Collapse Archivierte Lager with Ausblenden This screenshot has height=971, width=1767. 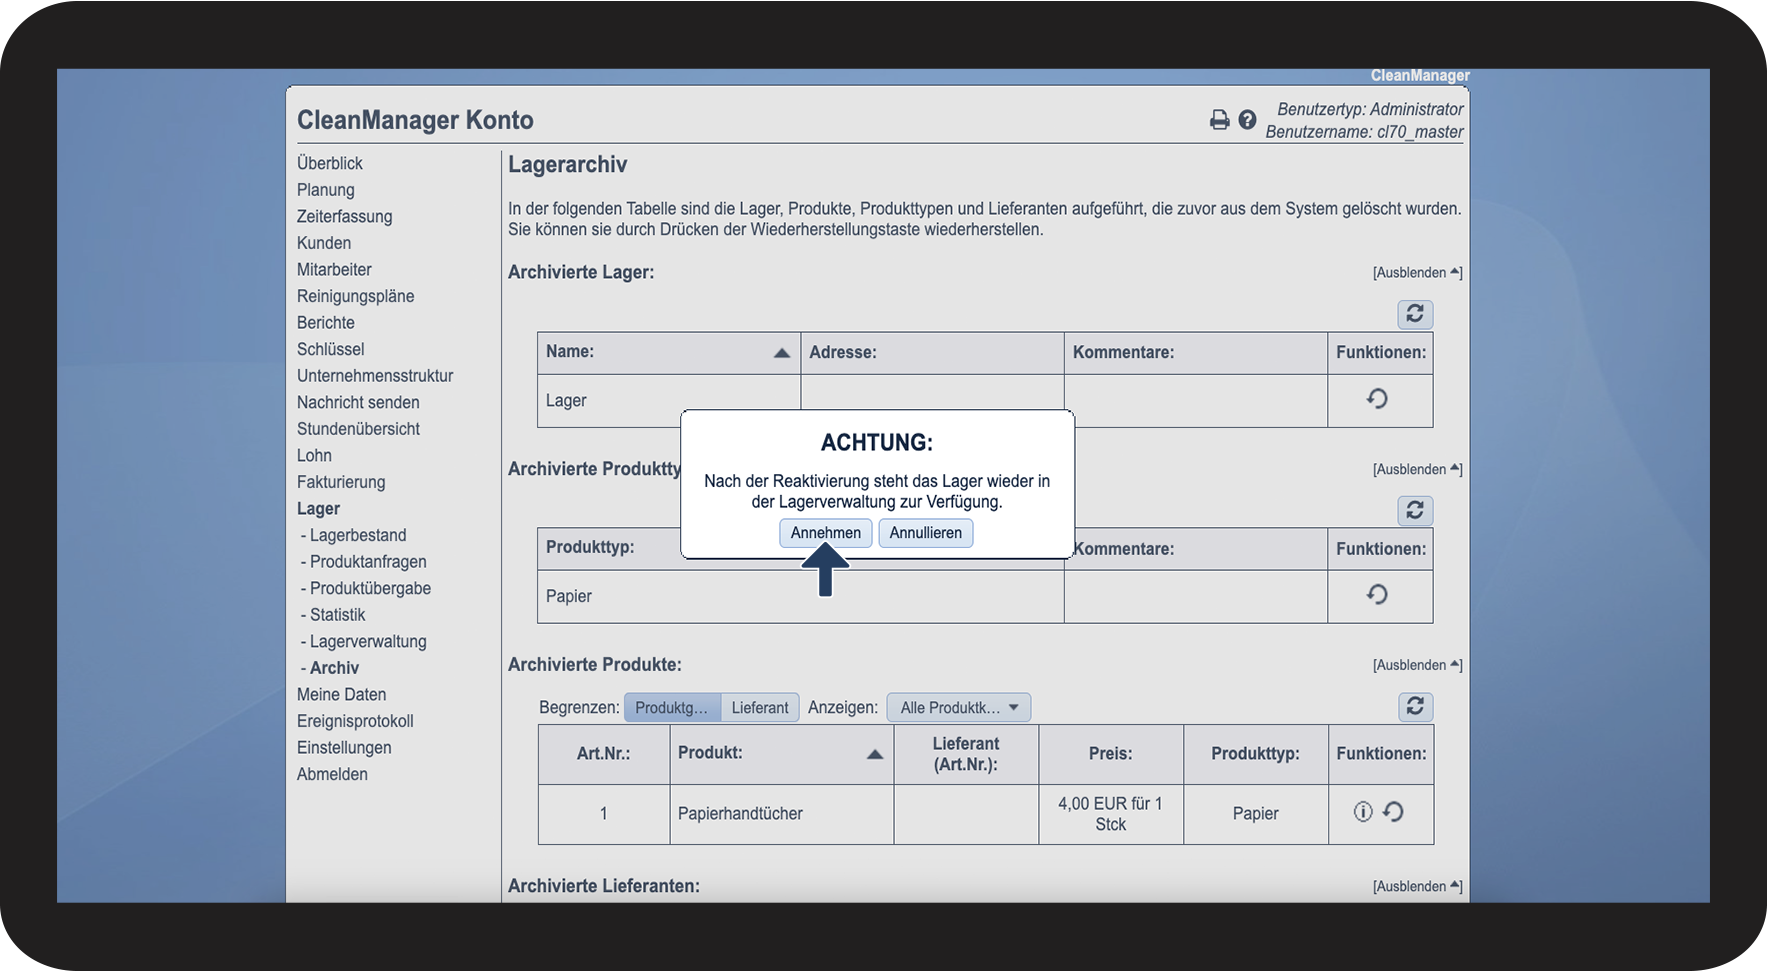point(1417,273)
